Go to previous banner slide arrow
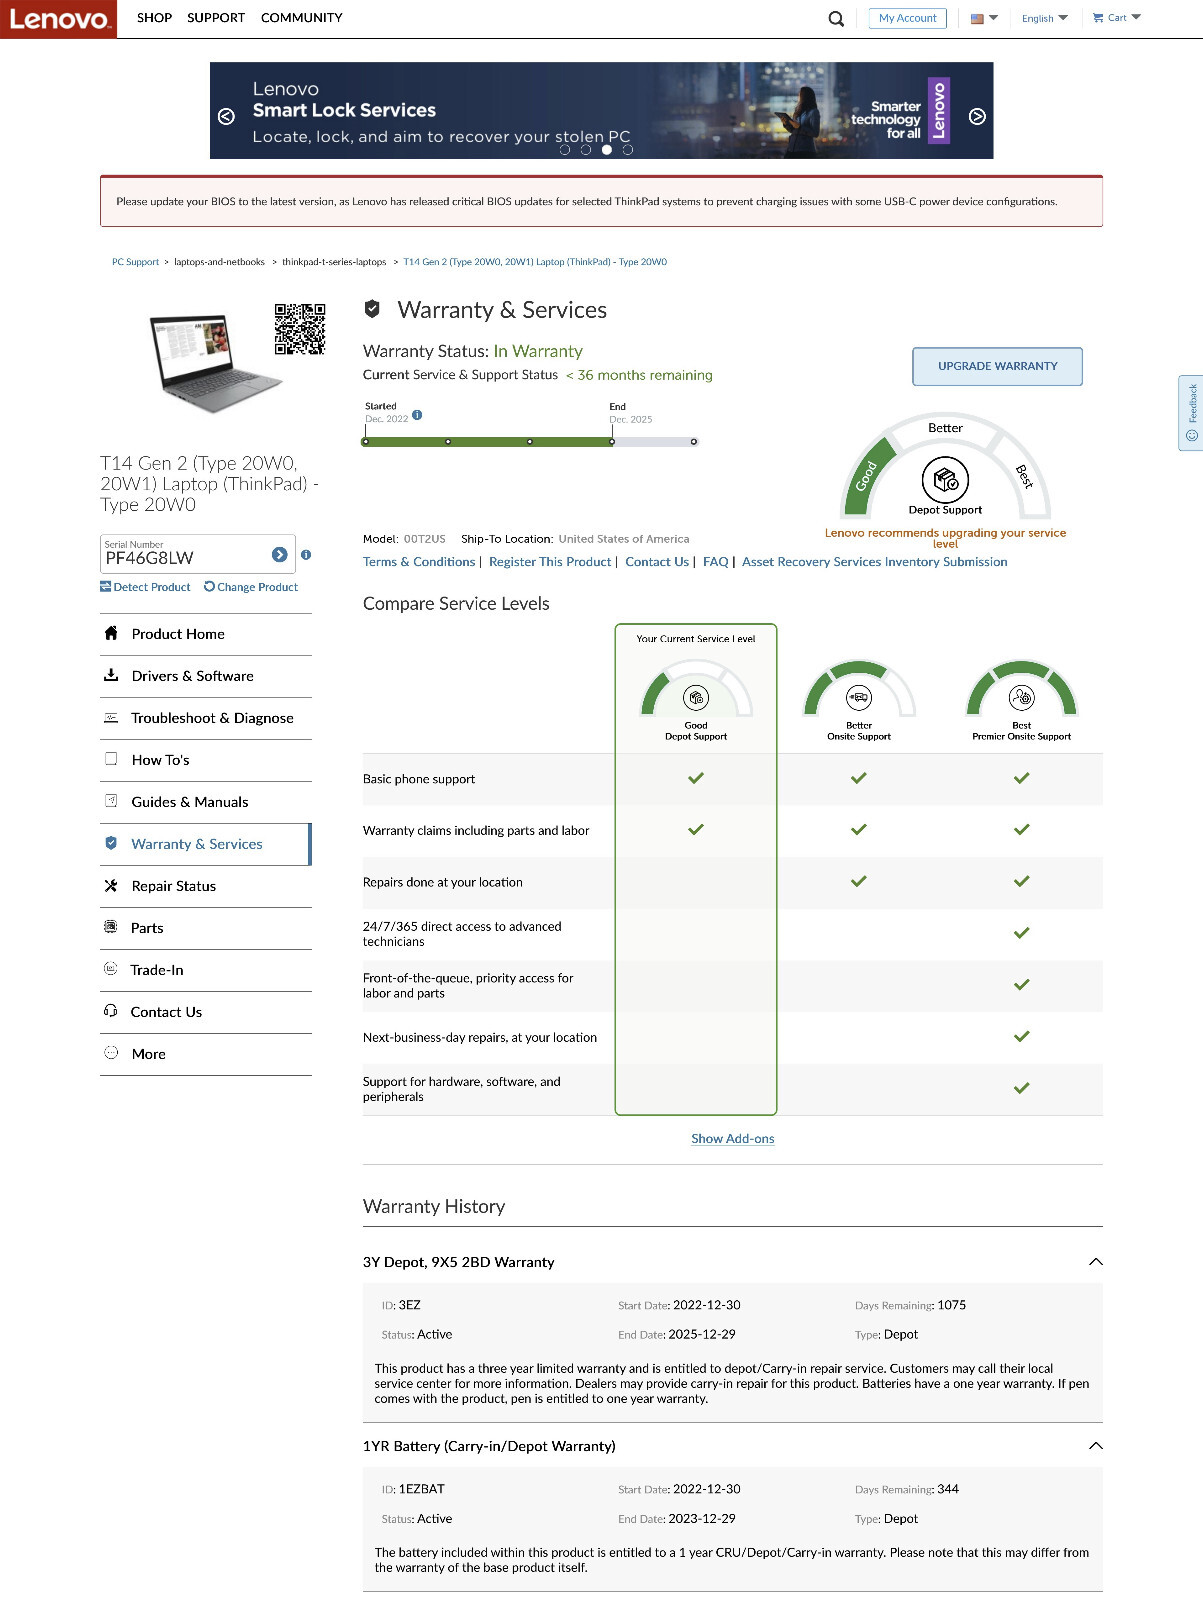Viewport: 1203px width, 1600px height. (x=226, y=116)
